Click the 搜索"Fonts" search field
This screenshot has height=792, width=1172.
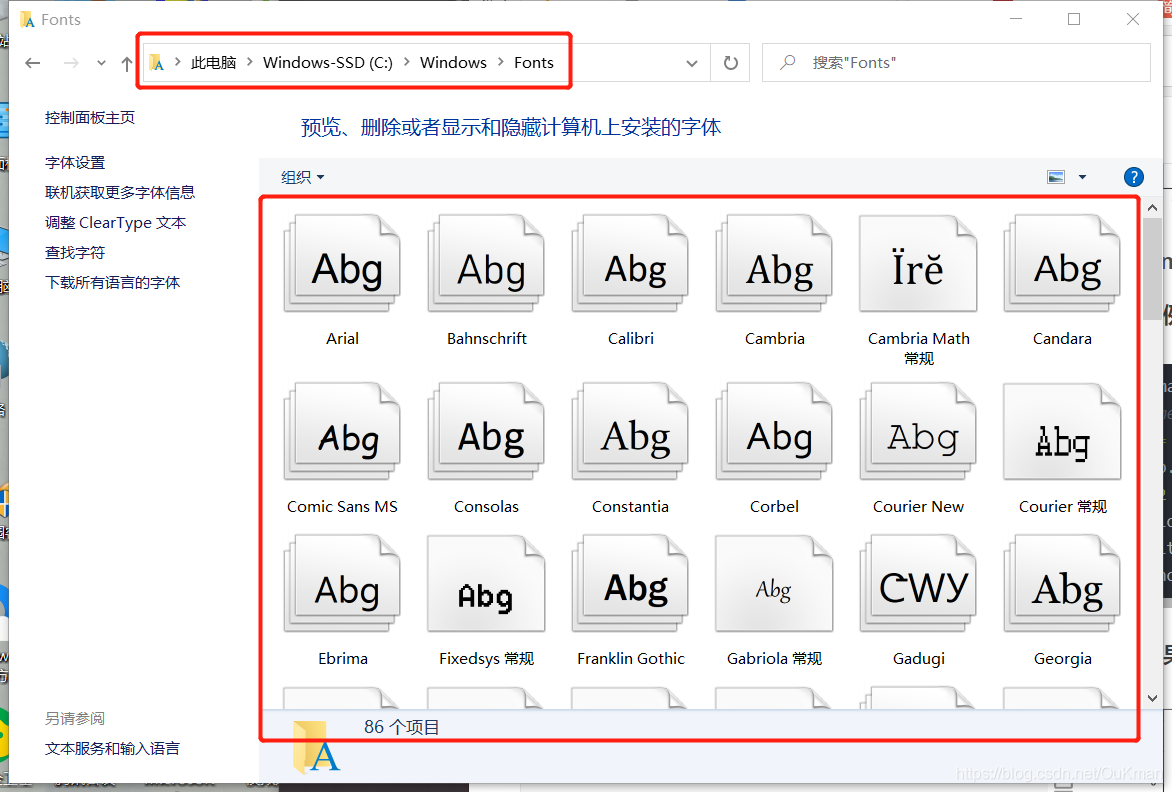click(x=956, y=63)
